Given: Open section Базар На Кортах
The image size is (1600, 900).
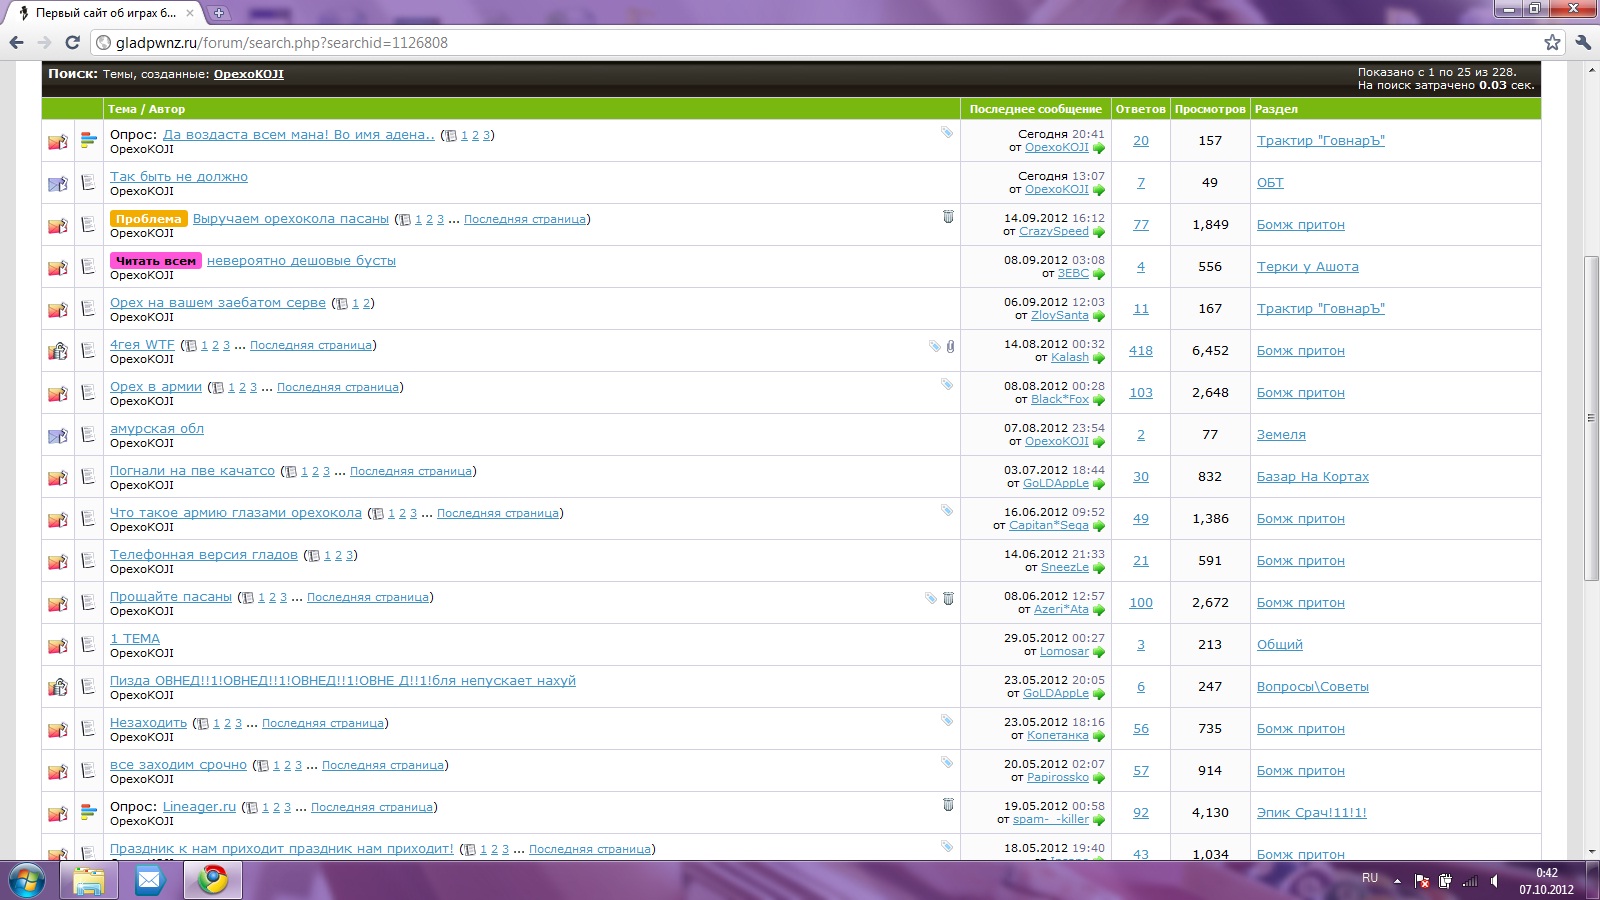Looking at the screenshot, I should 1312,477.
